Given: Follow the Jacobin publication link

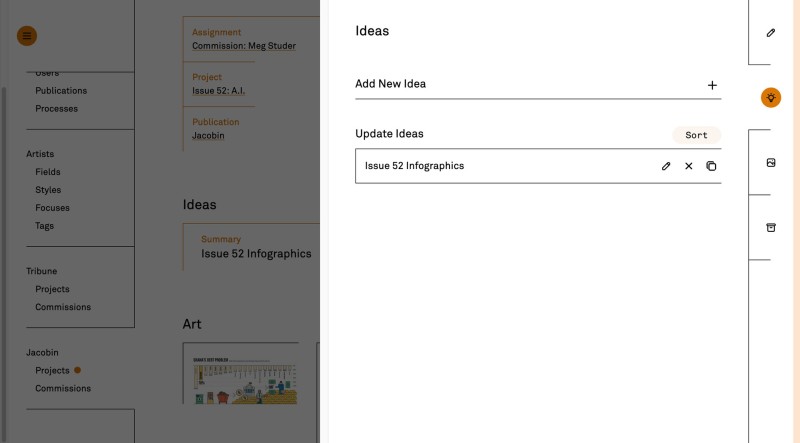Looking at the screenshot, I should 208,135.
